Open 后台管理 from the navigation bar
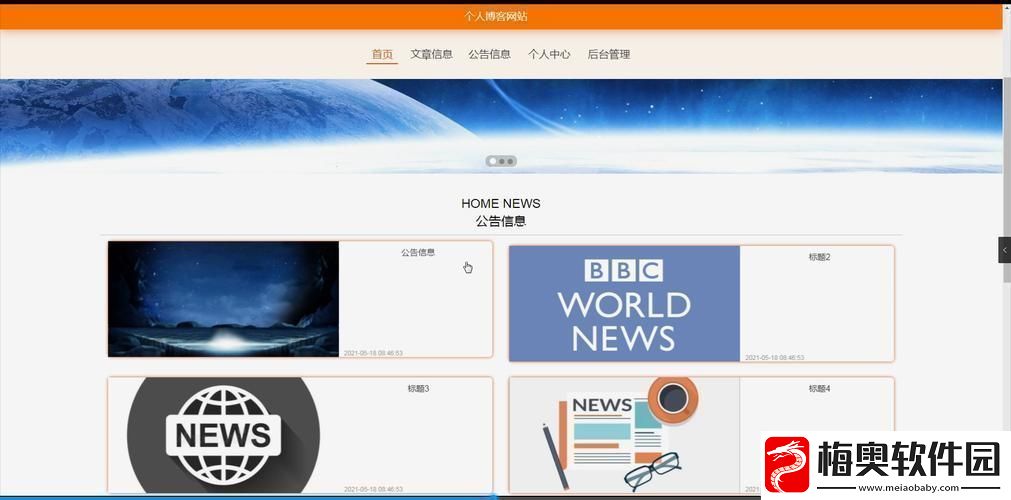1011x500 pixels. point(609,55)
